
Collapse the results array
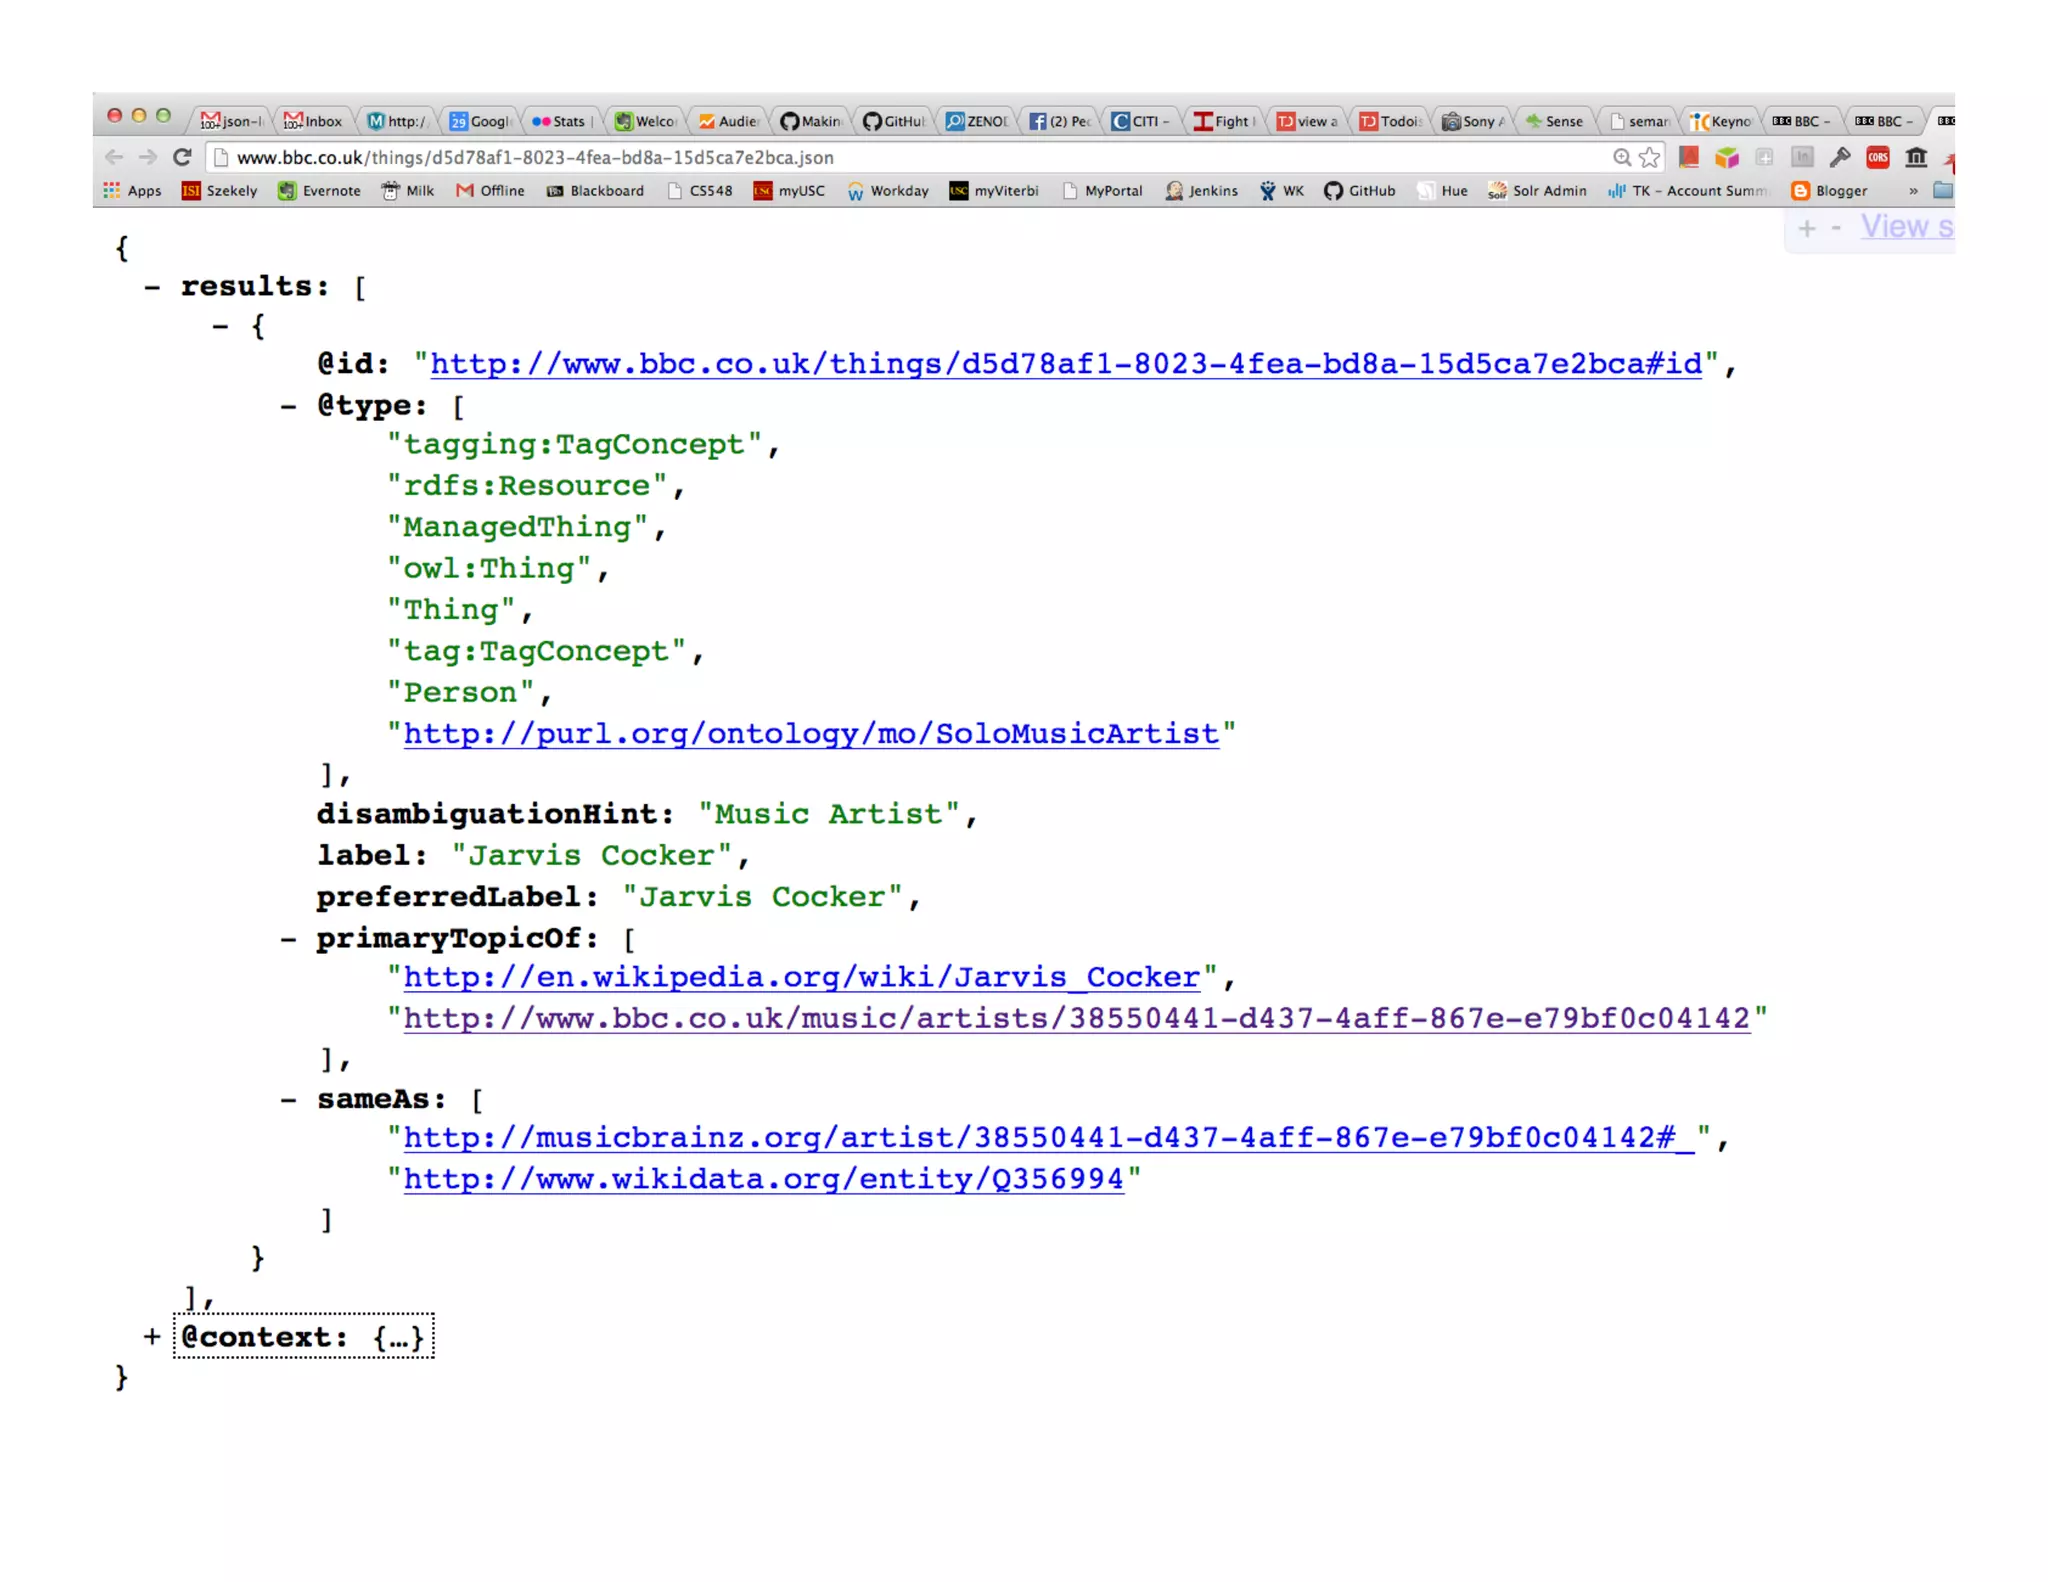click(x=152, y=287)
